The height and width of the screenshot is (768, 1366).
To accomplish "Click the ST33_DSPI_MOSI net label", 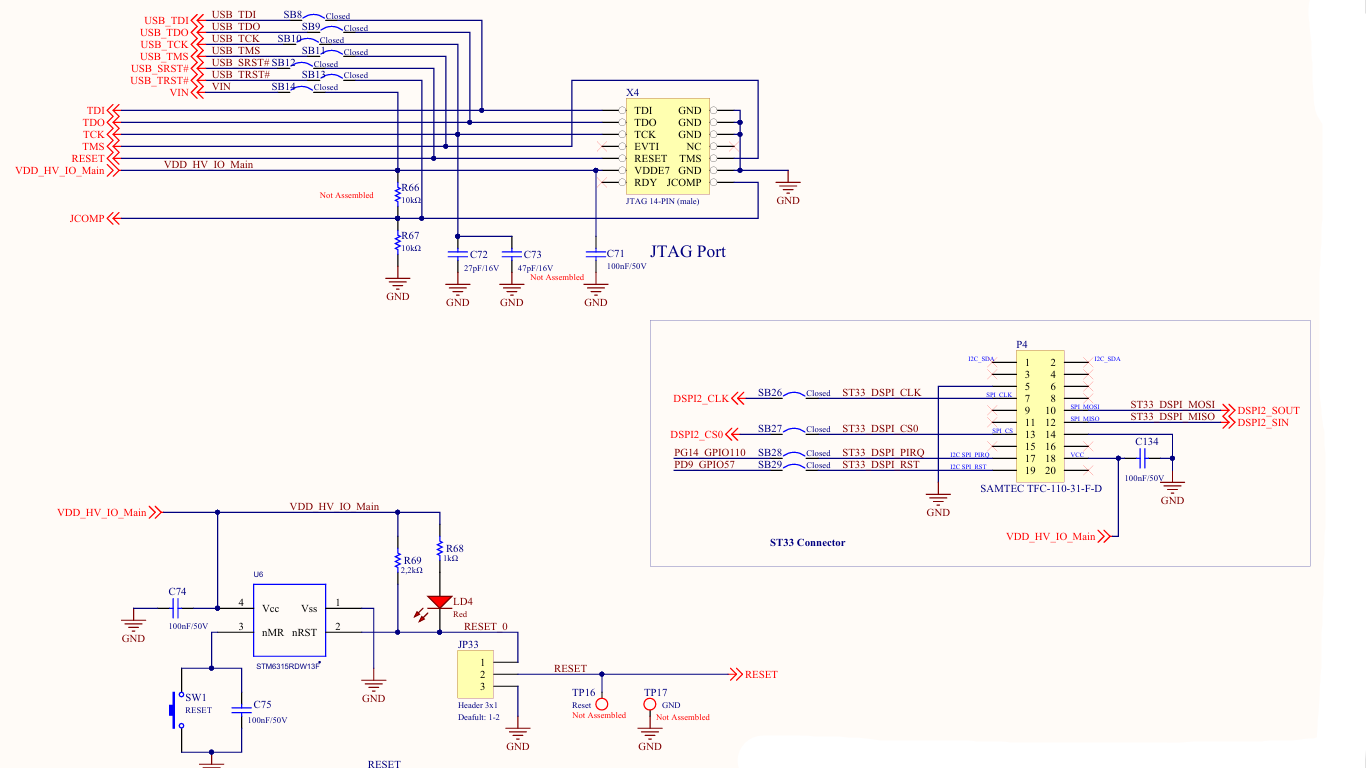I will pyautogui.click(x=1172, y=404).
